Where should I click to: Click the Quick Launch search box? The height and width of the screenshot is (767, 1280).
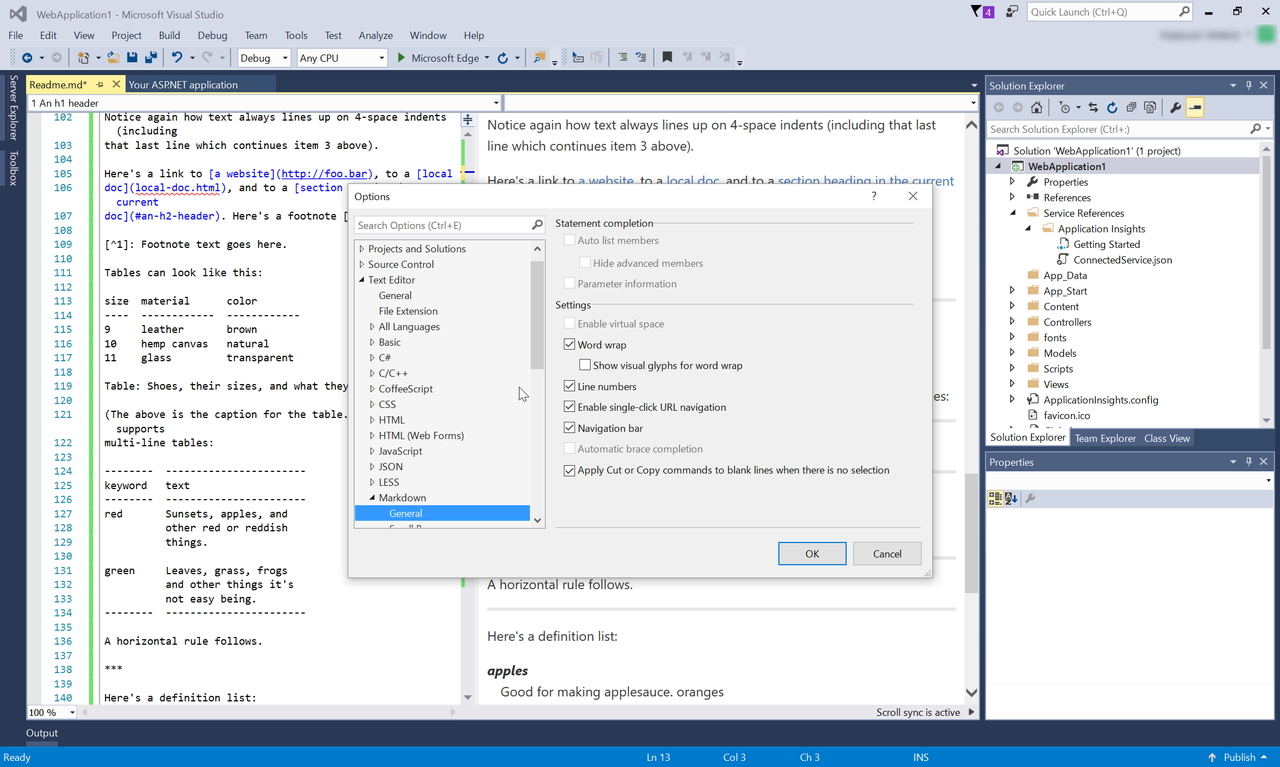pos(1110,12)
